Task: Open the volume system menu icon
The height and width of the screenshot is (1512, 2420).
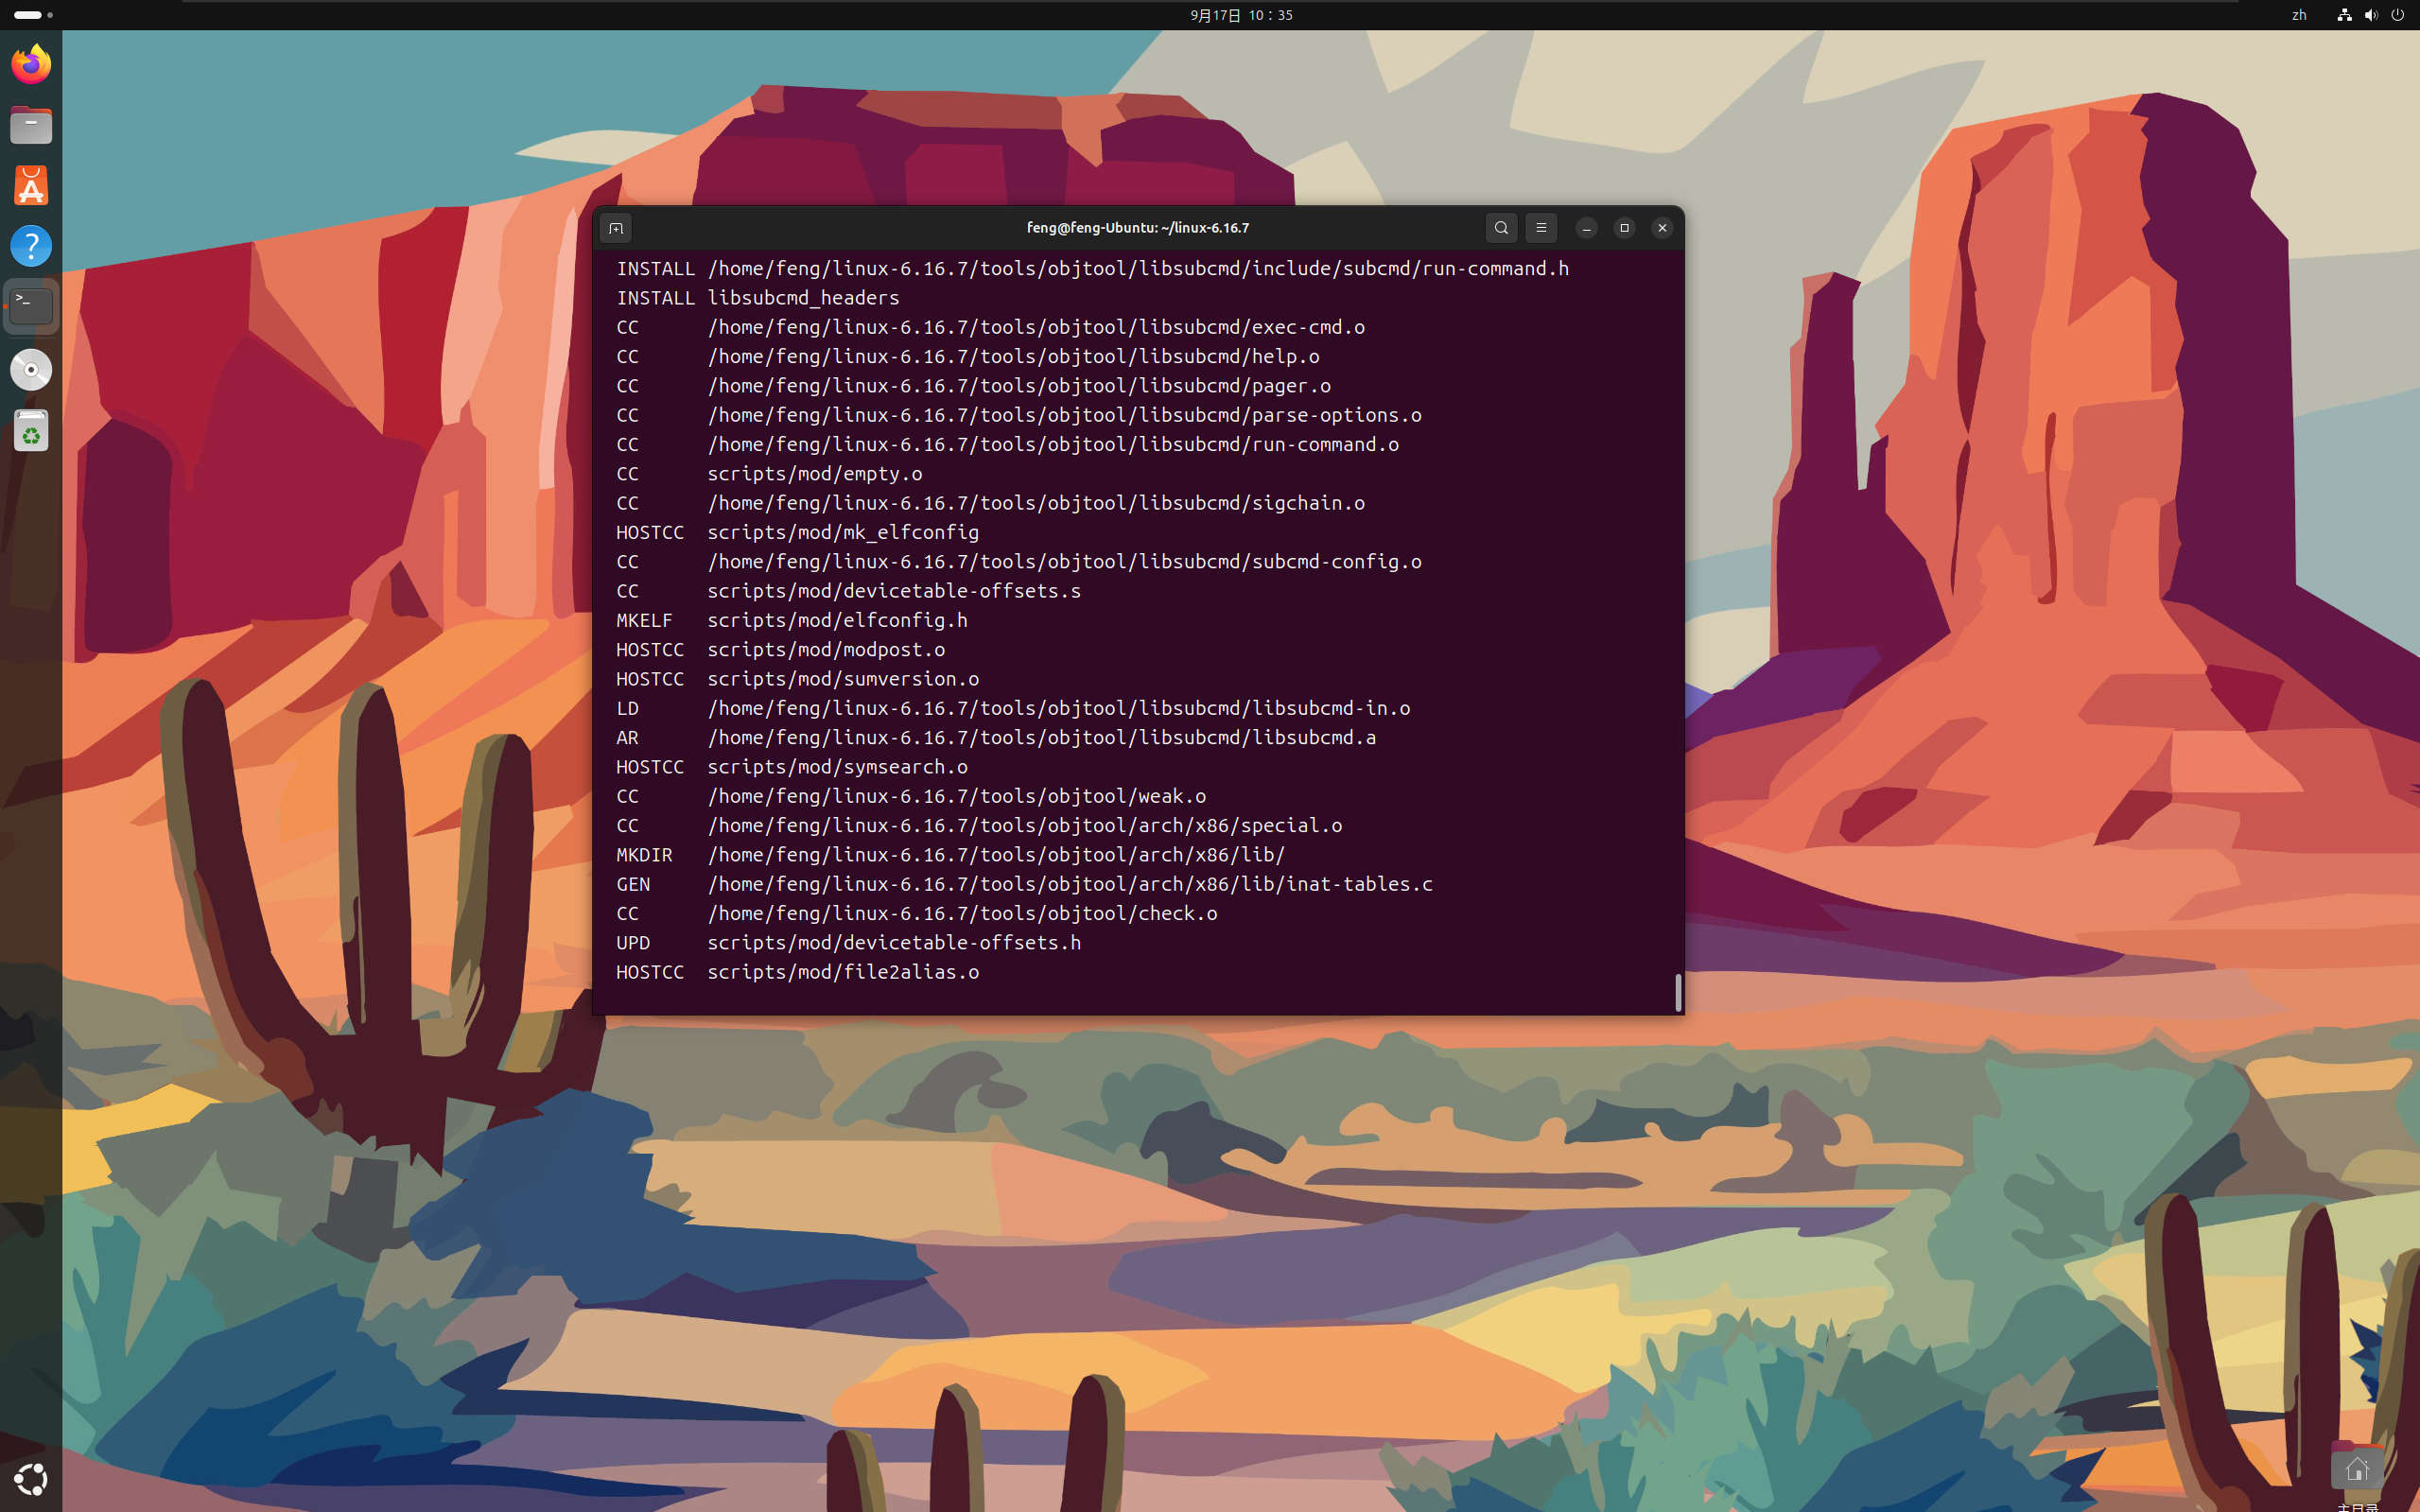Action: tap(2370, 15)
